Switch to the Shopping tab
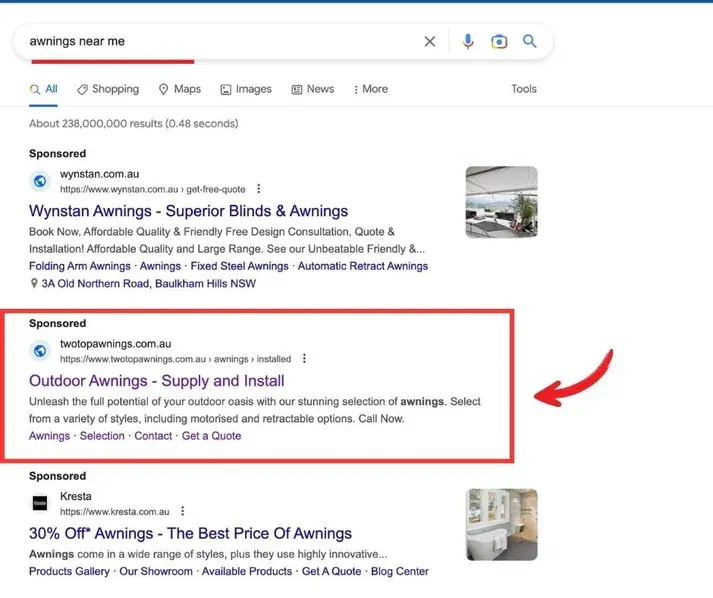Screen dimensions: 713x598 click(x=108, y=89)
